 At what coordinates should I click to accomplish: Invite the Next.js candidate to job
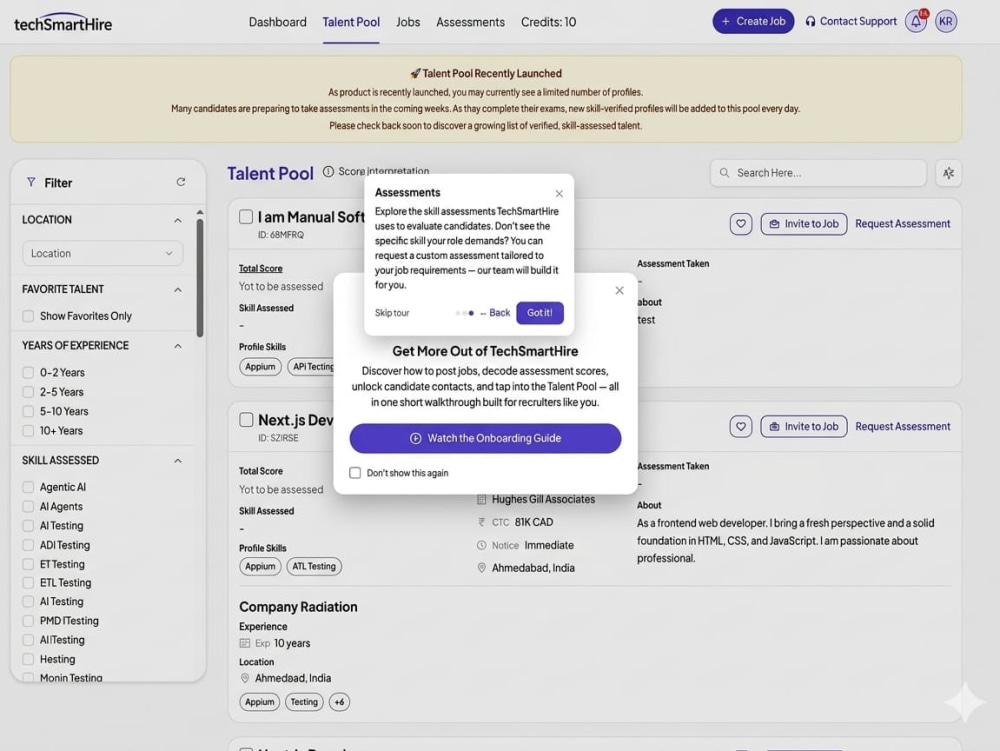click(x=804, y=427)
